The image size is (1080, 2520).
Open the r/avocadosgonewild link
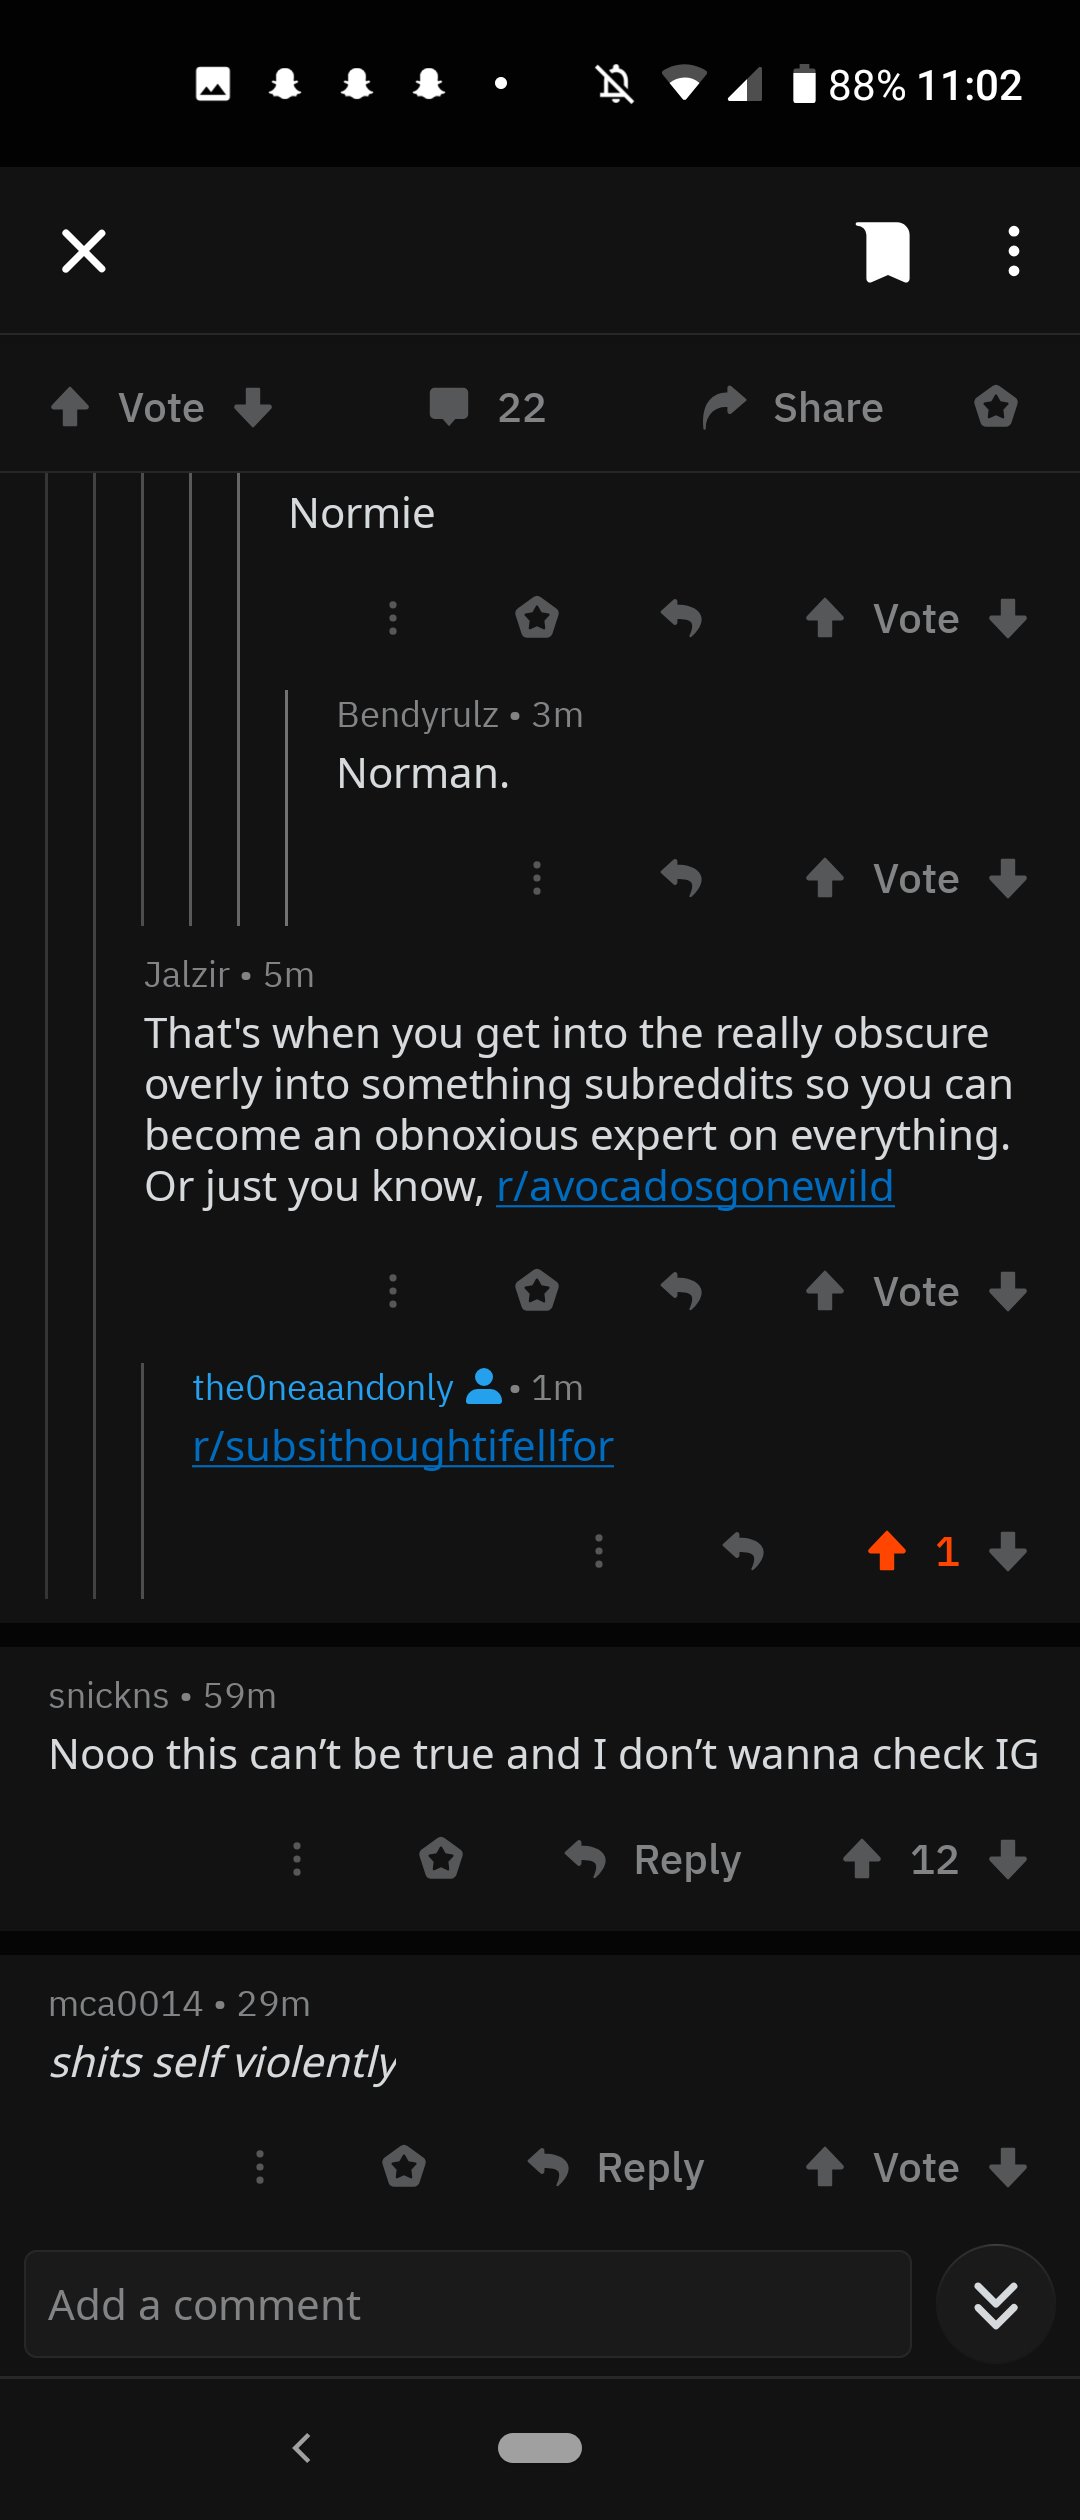695,1185
